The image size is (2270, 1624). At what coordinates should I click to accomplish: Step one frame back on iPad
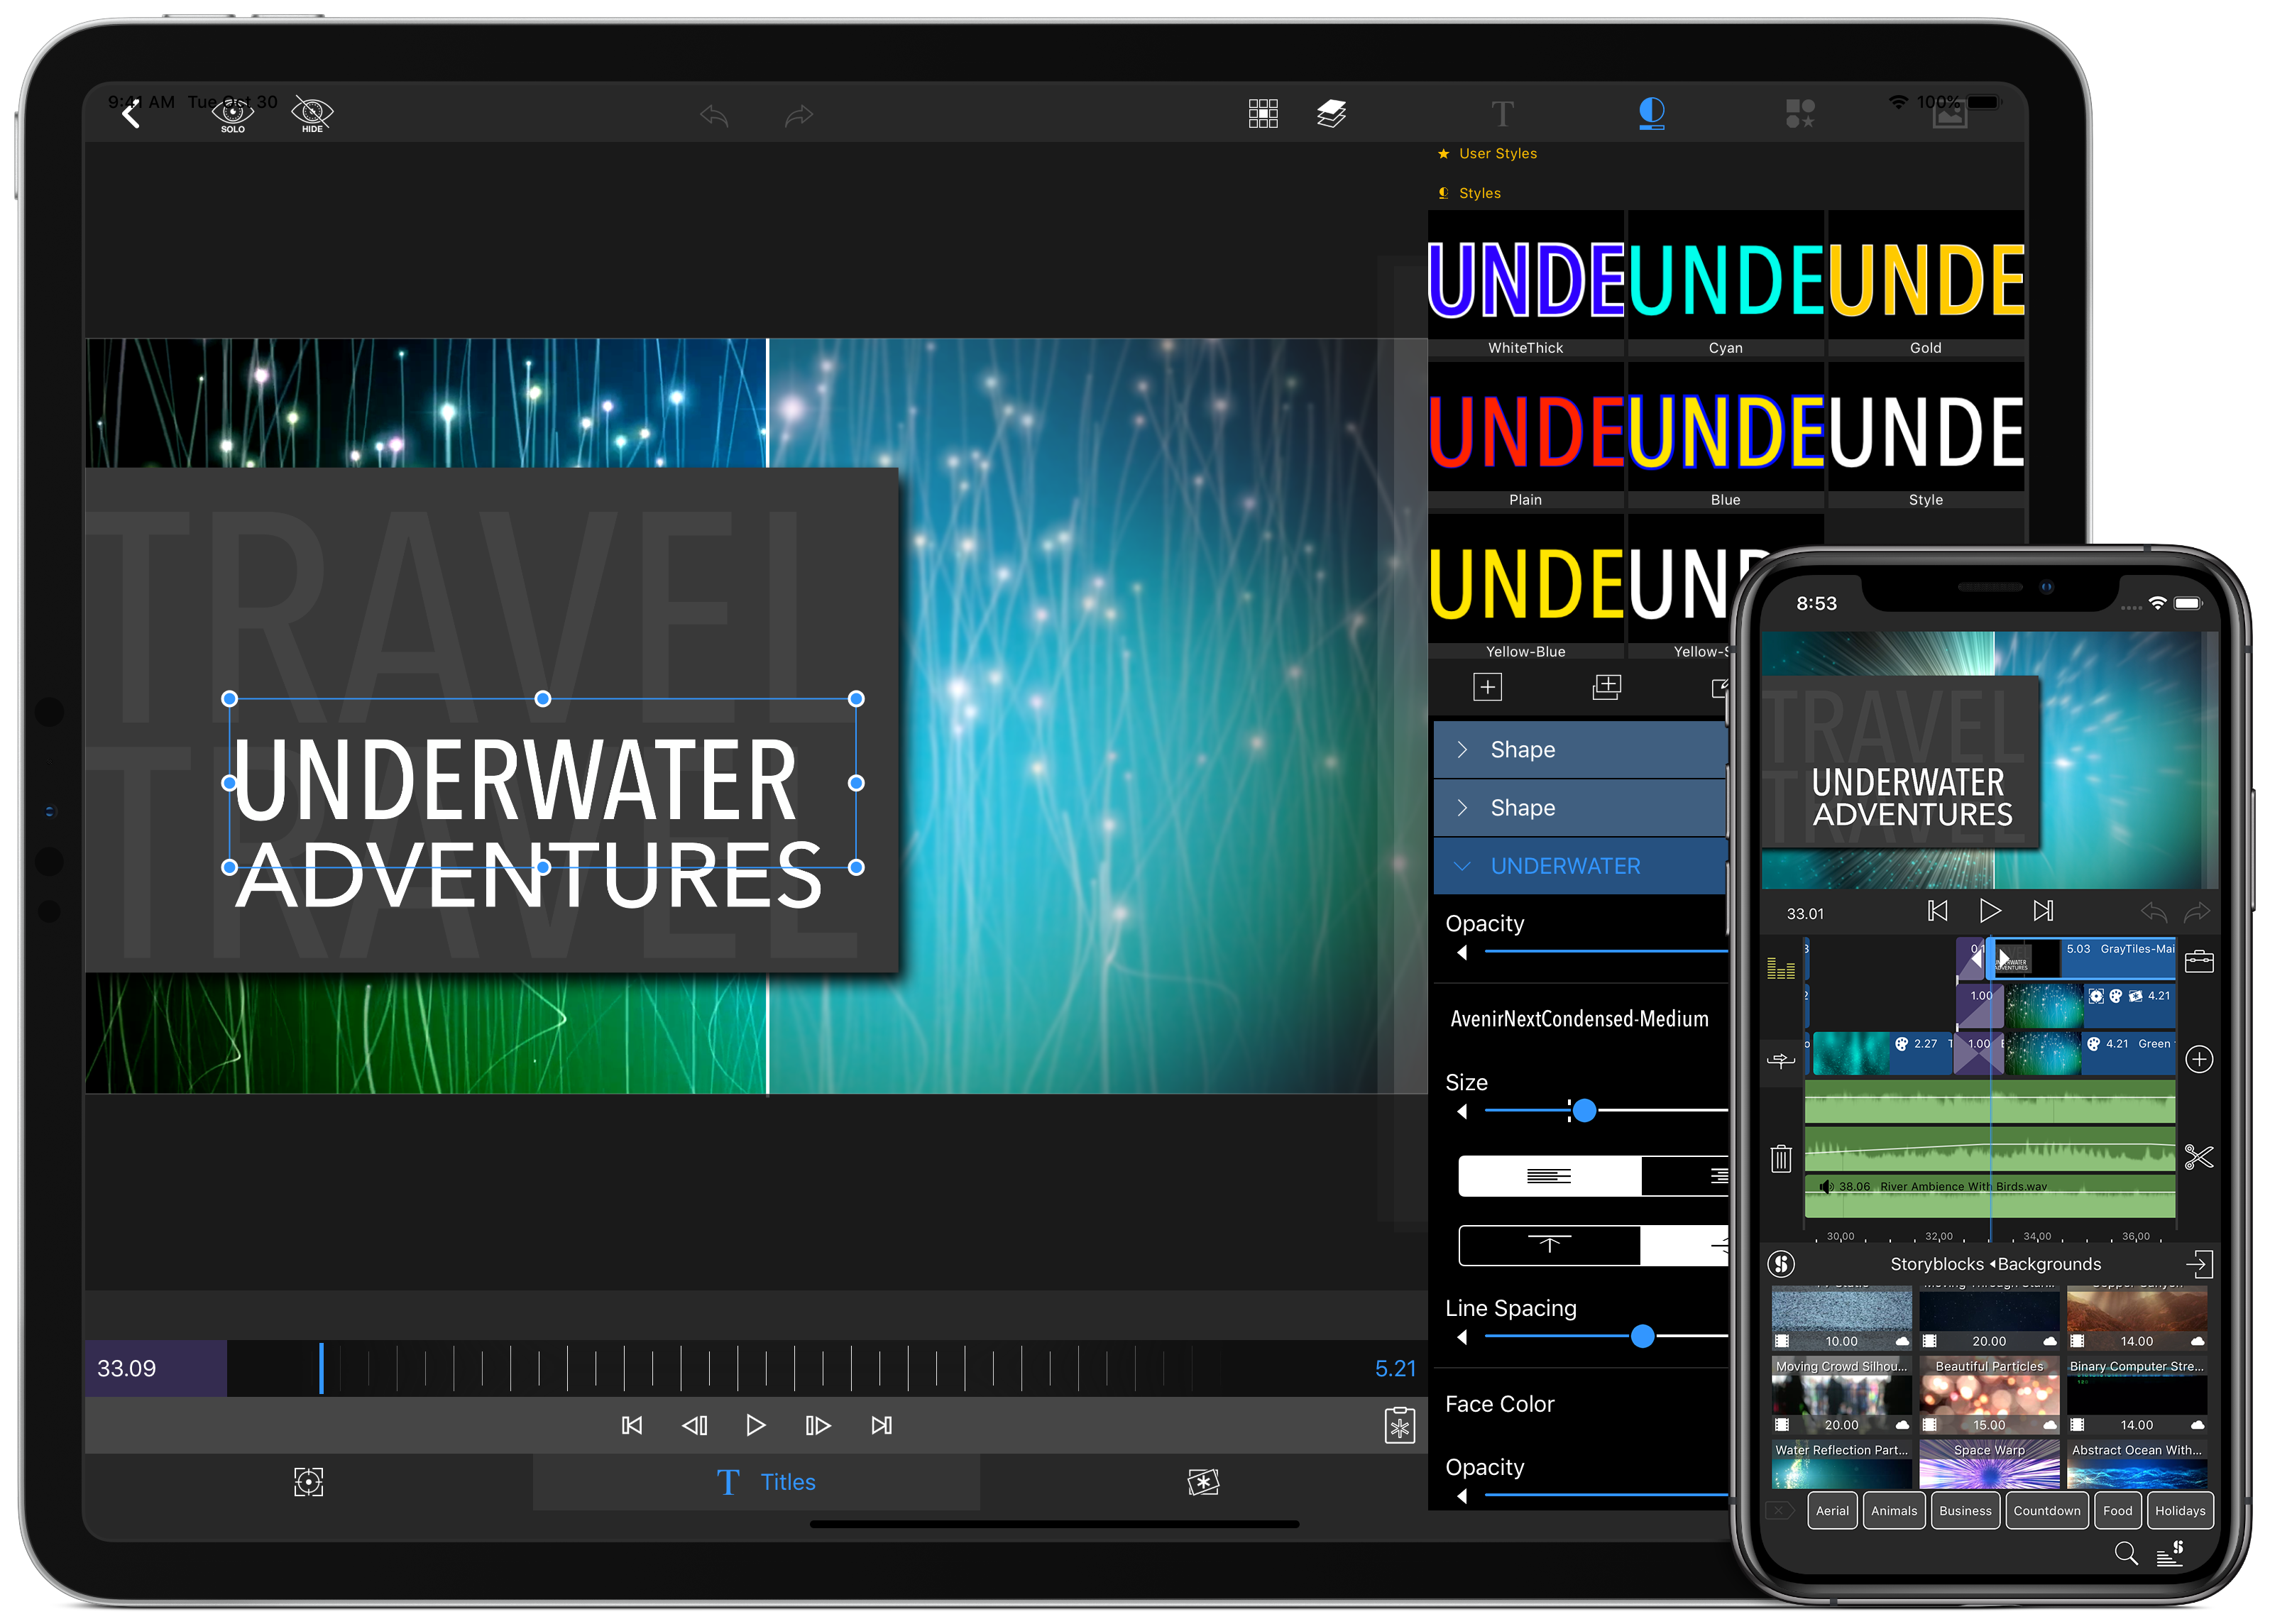pos(695,1425)
